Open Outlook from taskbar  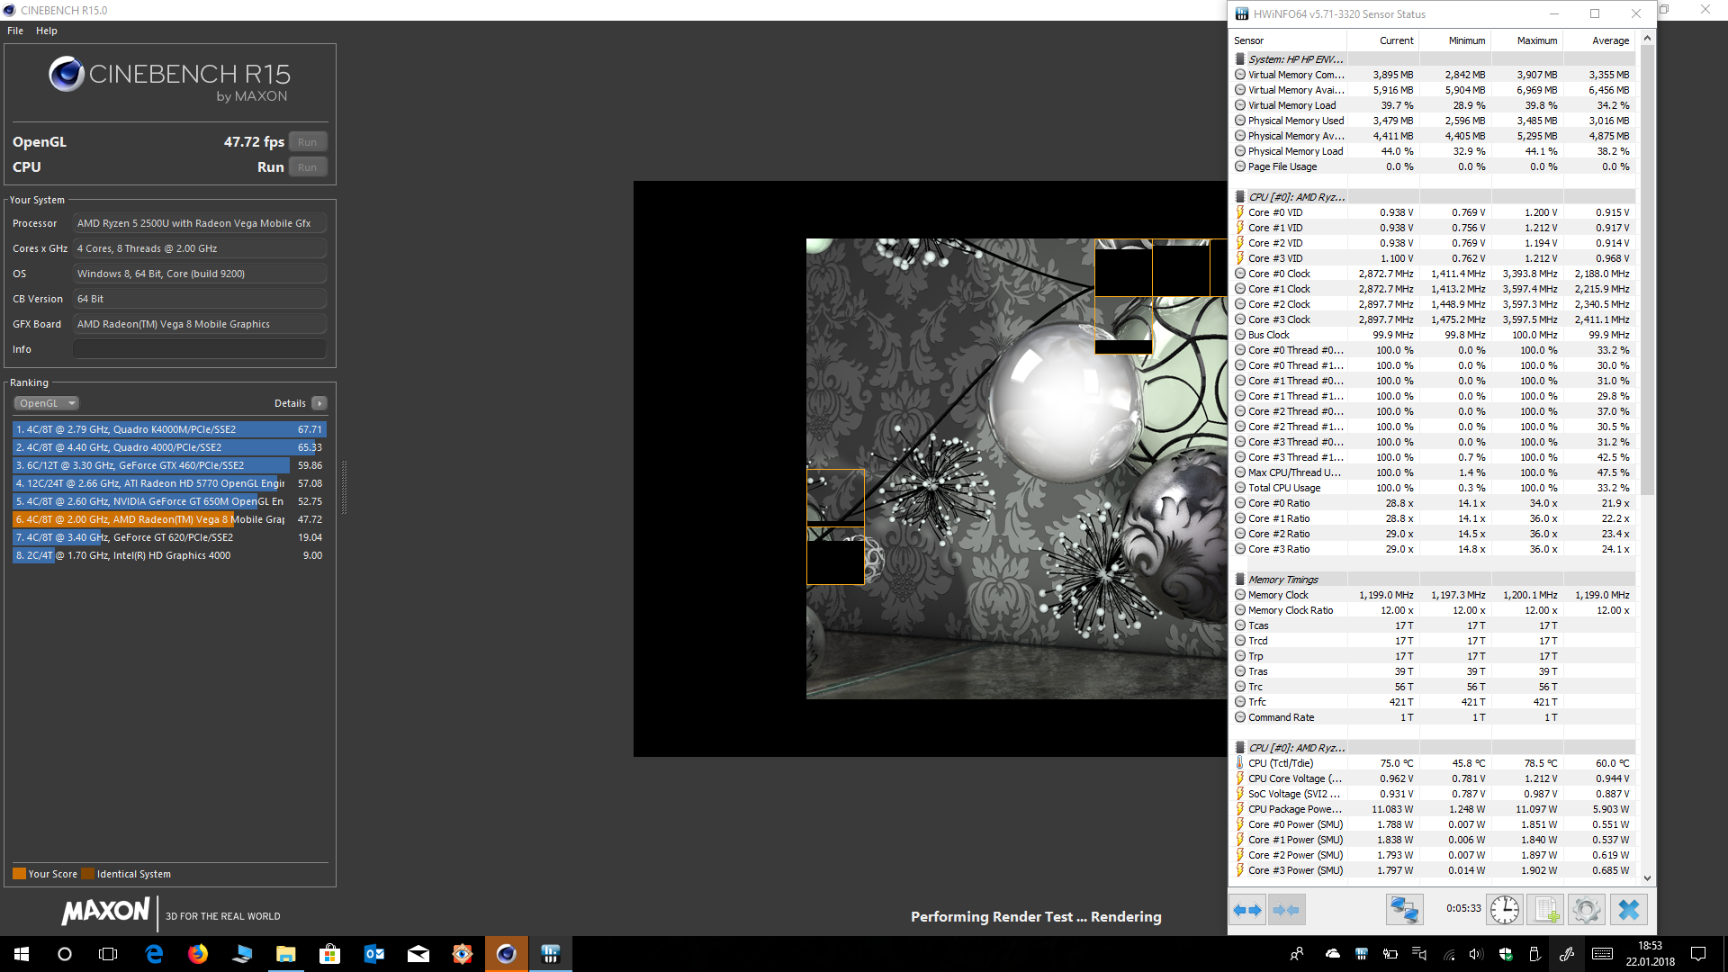pos(374,954)
